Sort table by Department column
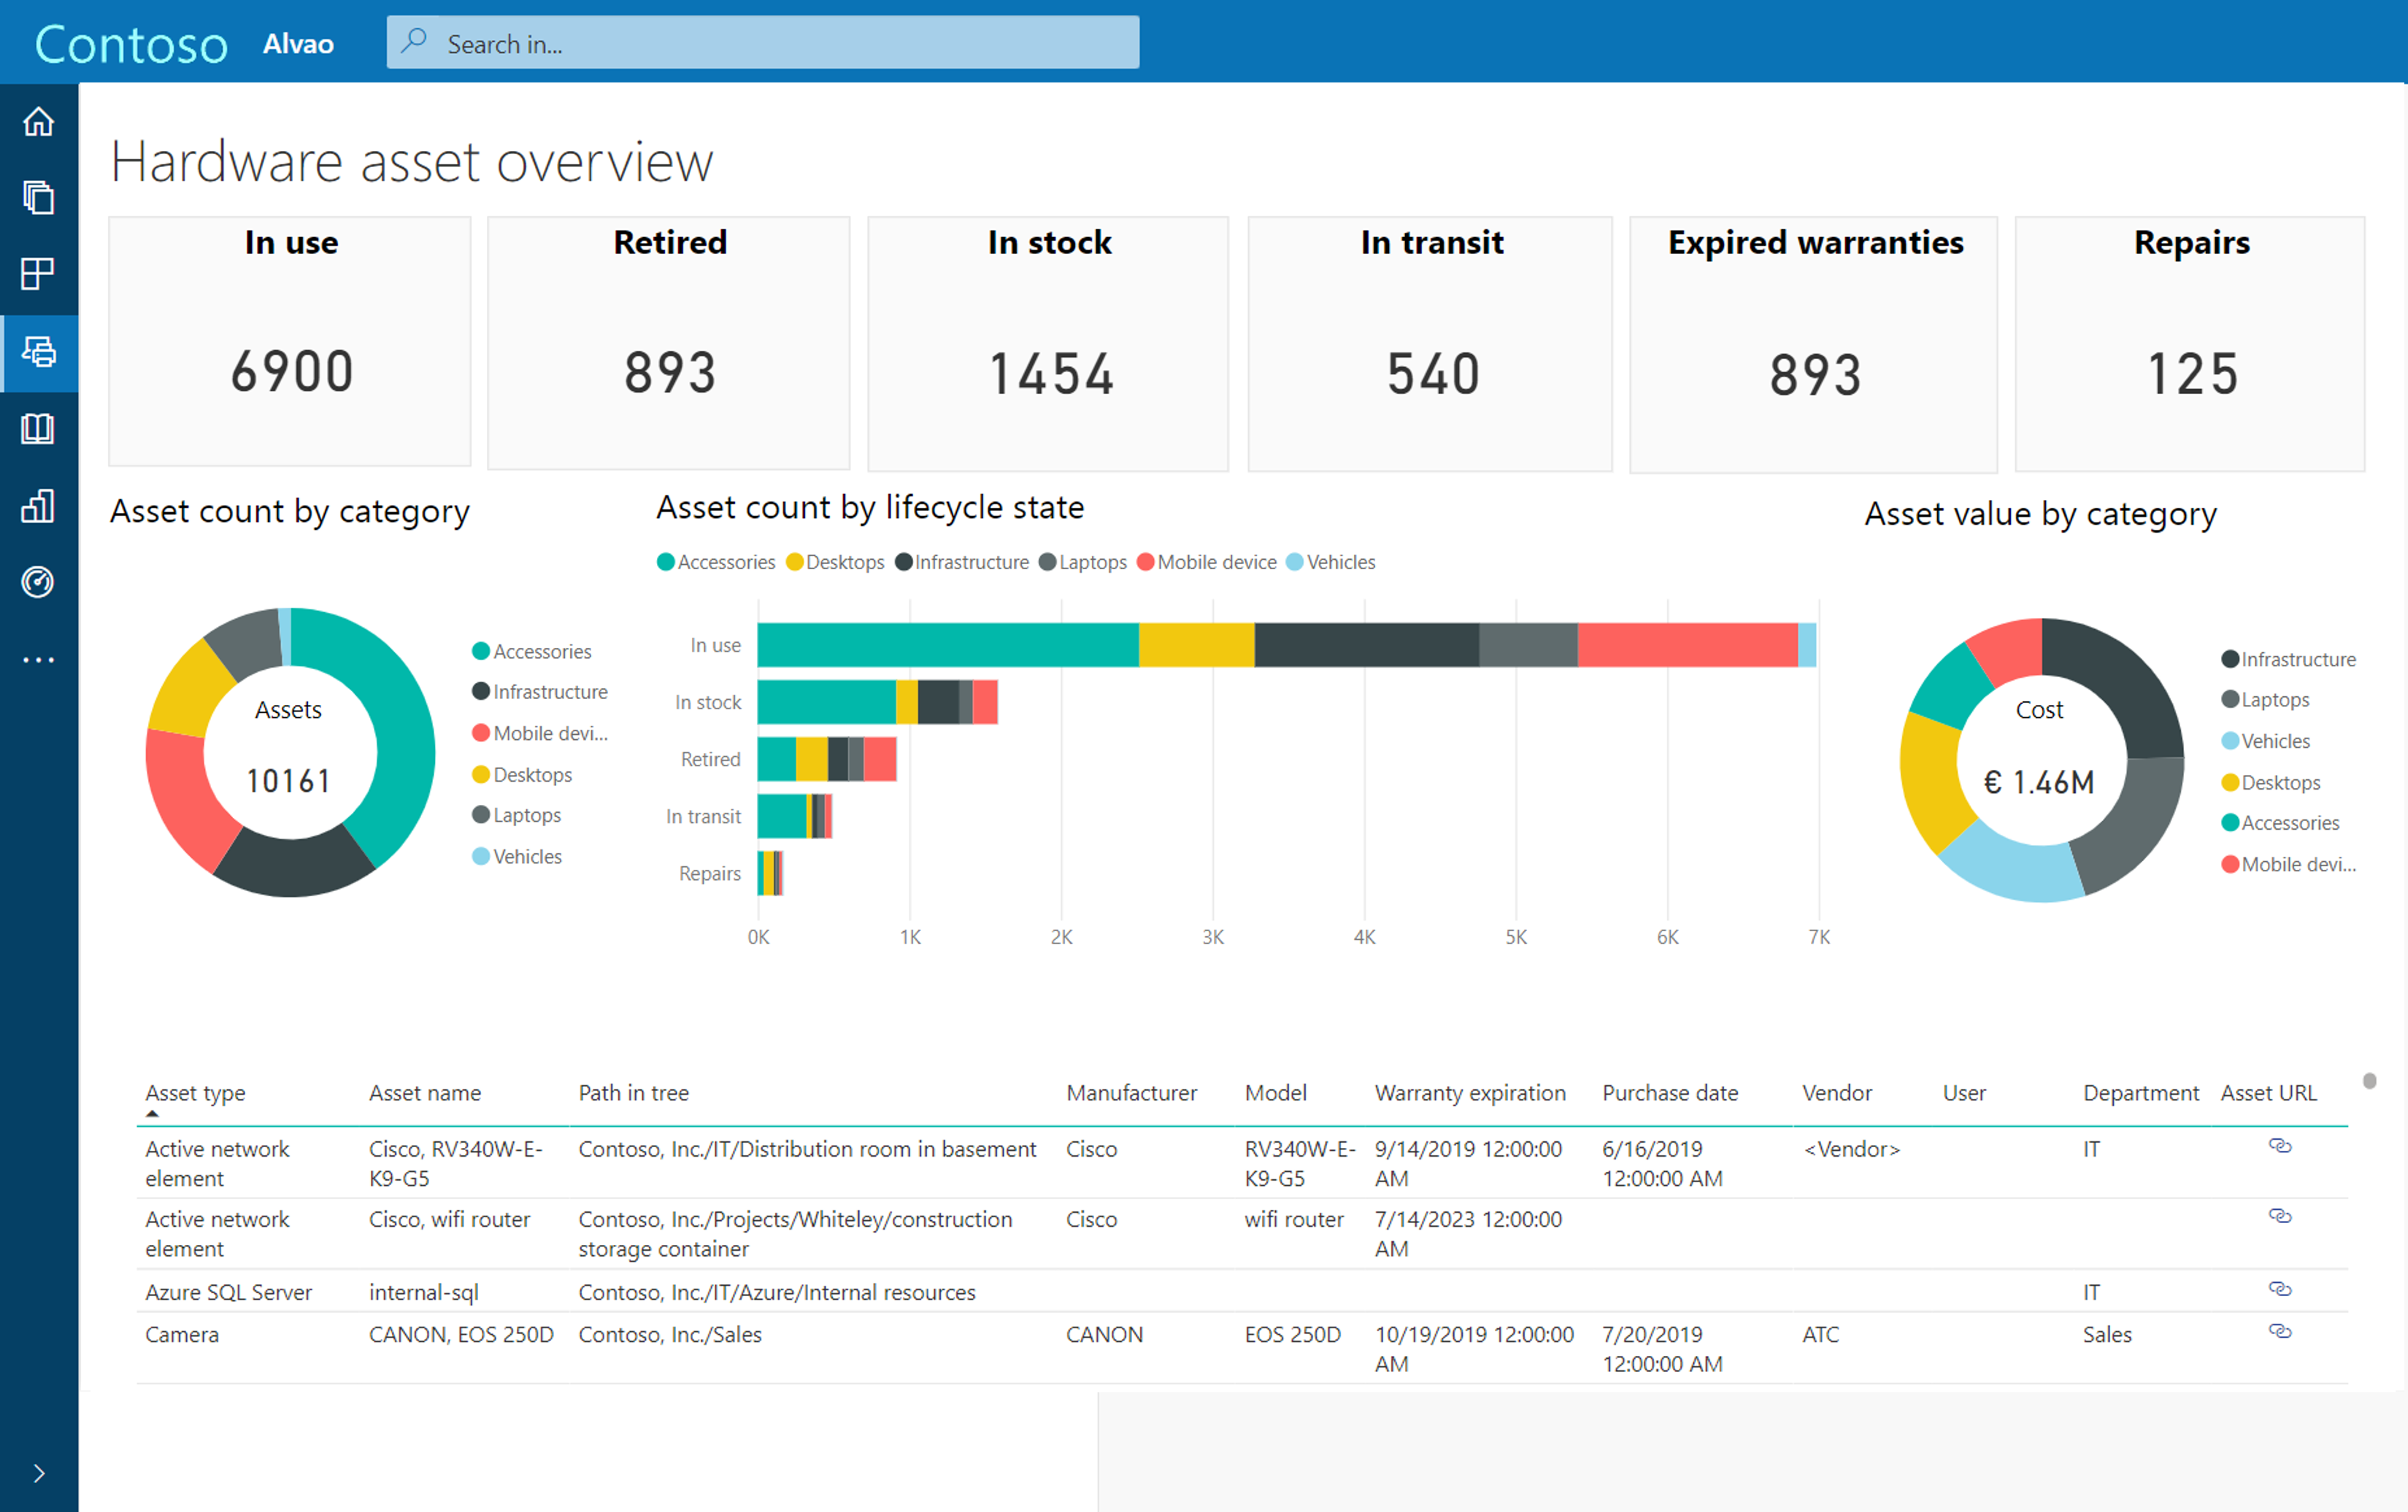Viewport: 2408px width, 1512px height. (x=2141, y=1093)
